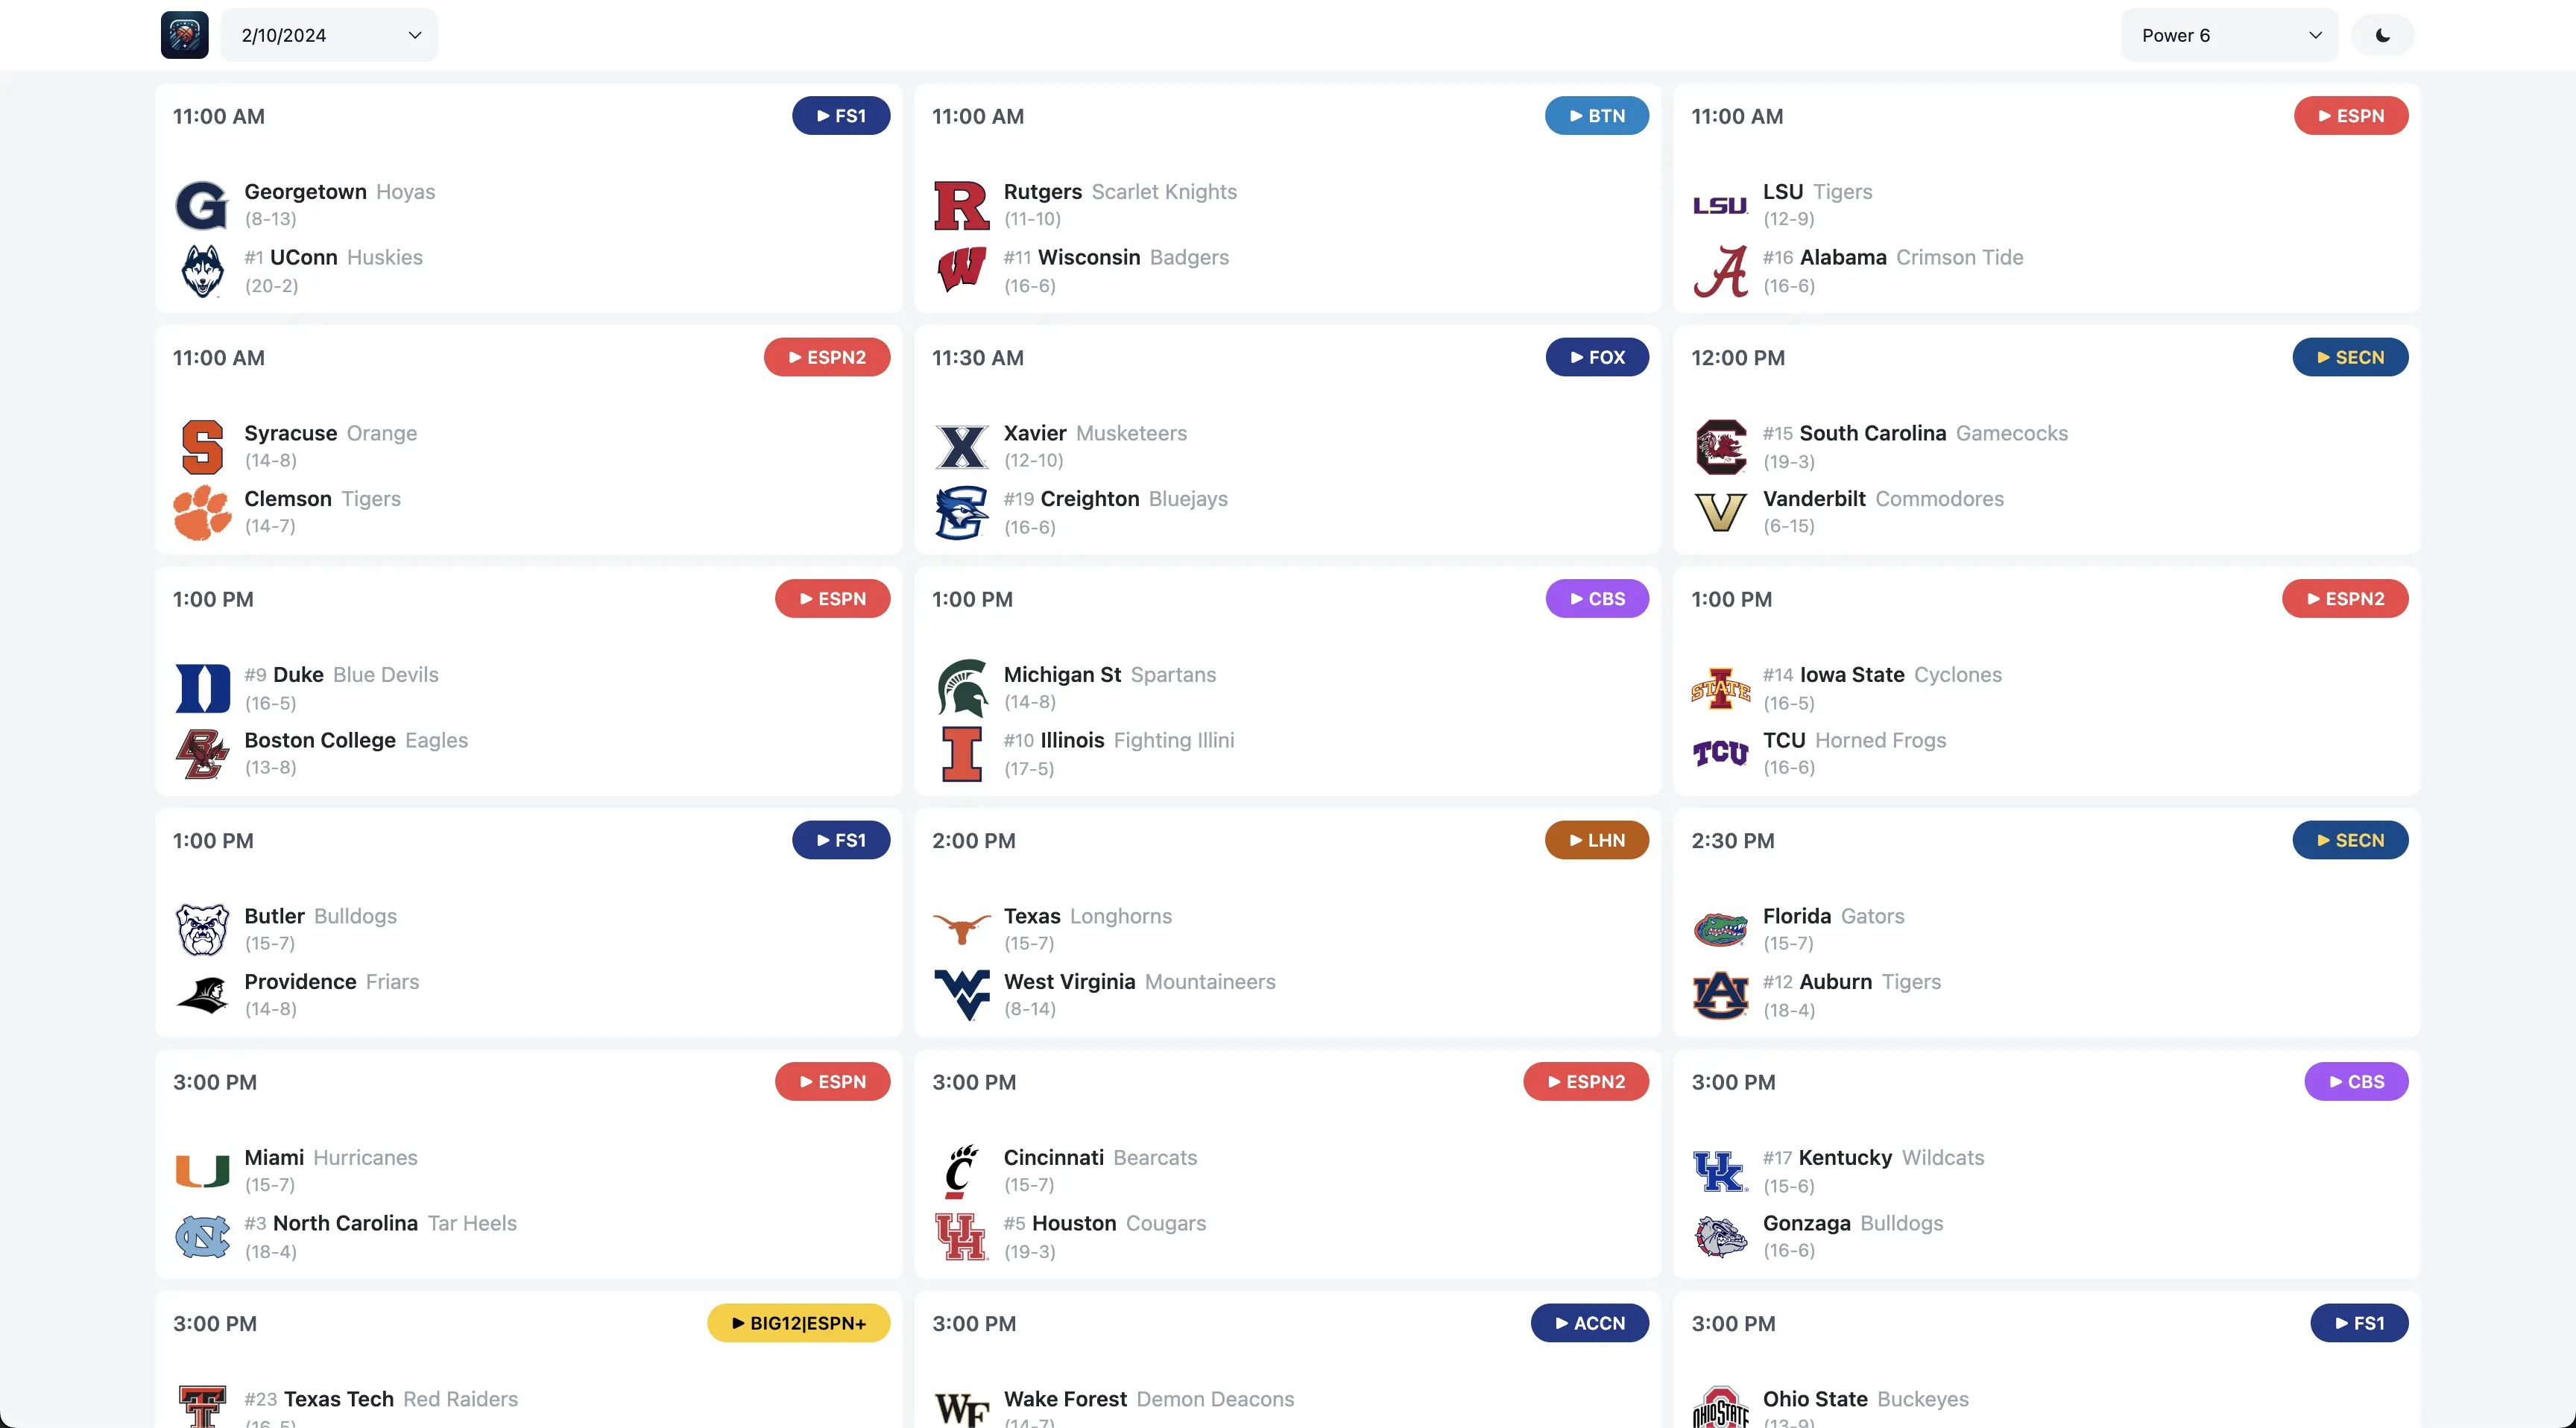Click the UConn Huskies logo
Image resolution: width=2576 pixels, height=1428 pixels.
[202, 270]
